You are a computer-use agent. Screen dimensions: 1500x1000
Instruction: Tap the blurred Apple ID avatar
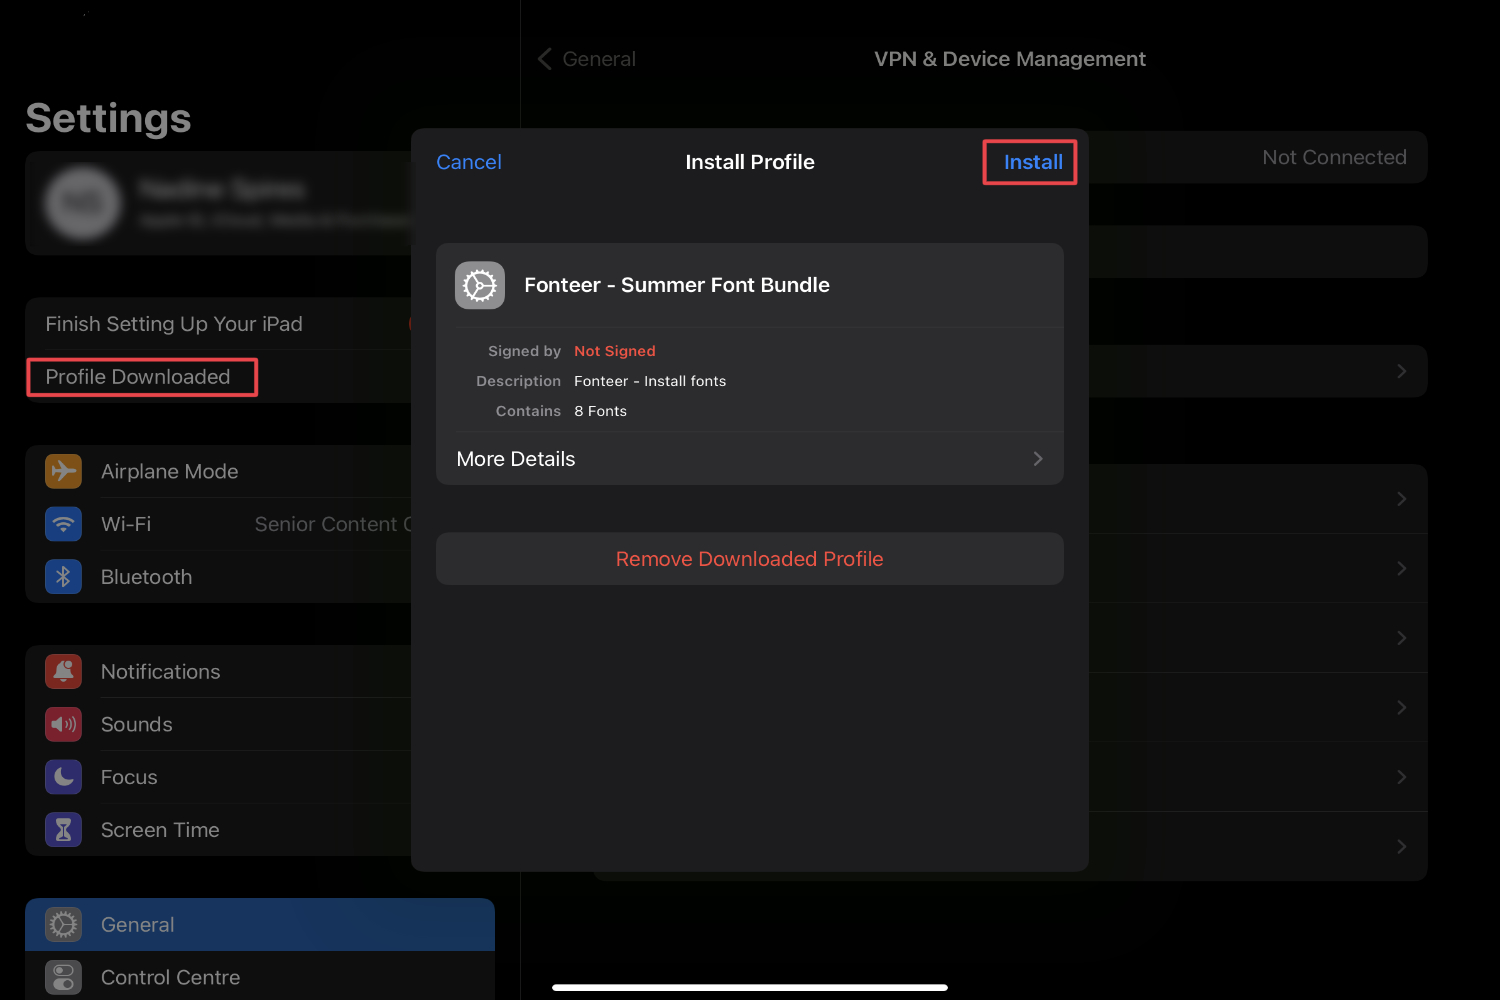(x=83, y=203)
